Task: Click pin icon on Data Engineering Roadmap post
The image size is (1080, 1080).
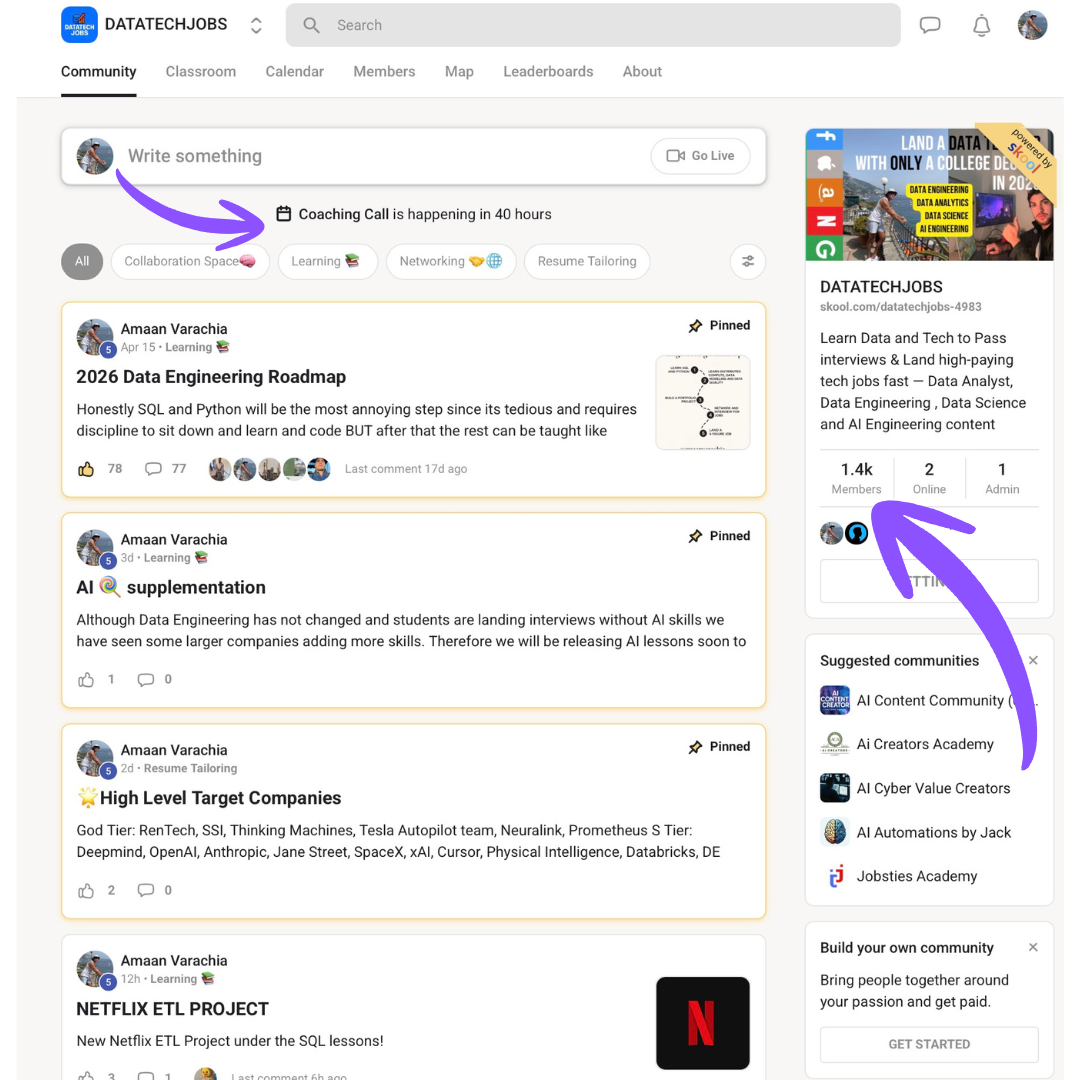Action: (696, 326)
